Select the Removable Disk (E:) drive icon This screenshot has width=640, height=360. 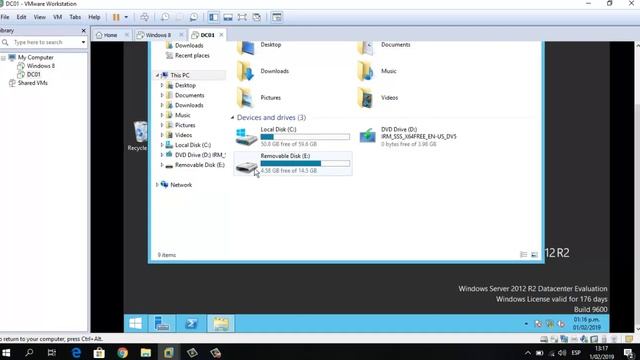[x=247, y=167]
